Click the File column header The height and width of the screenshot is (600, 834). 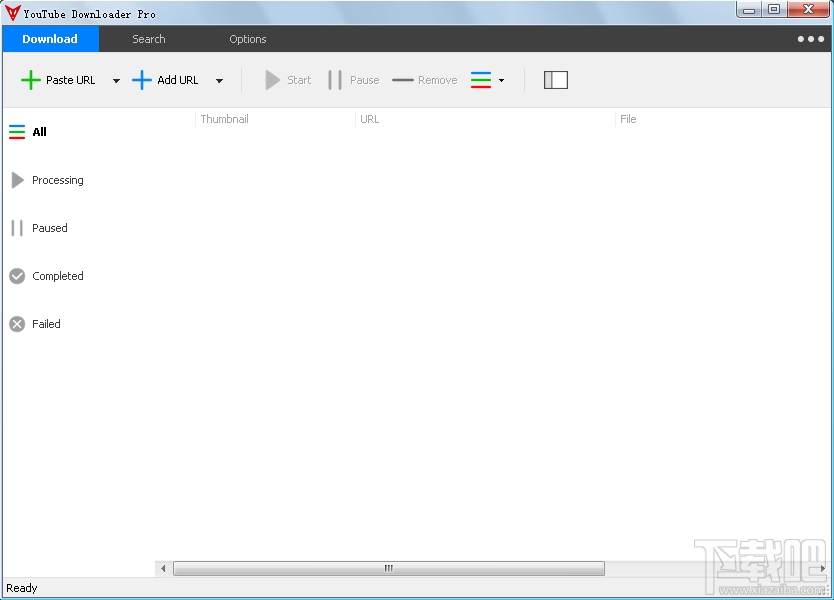(628, 119)
